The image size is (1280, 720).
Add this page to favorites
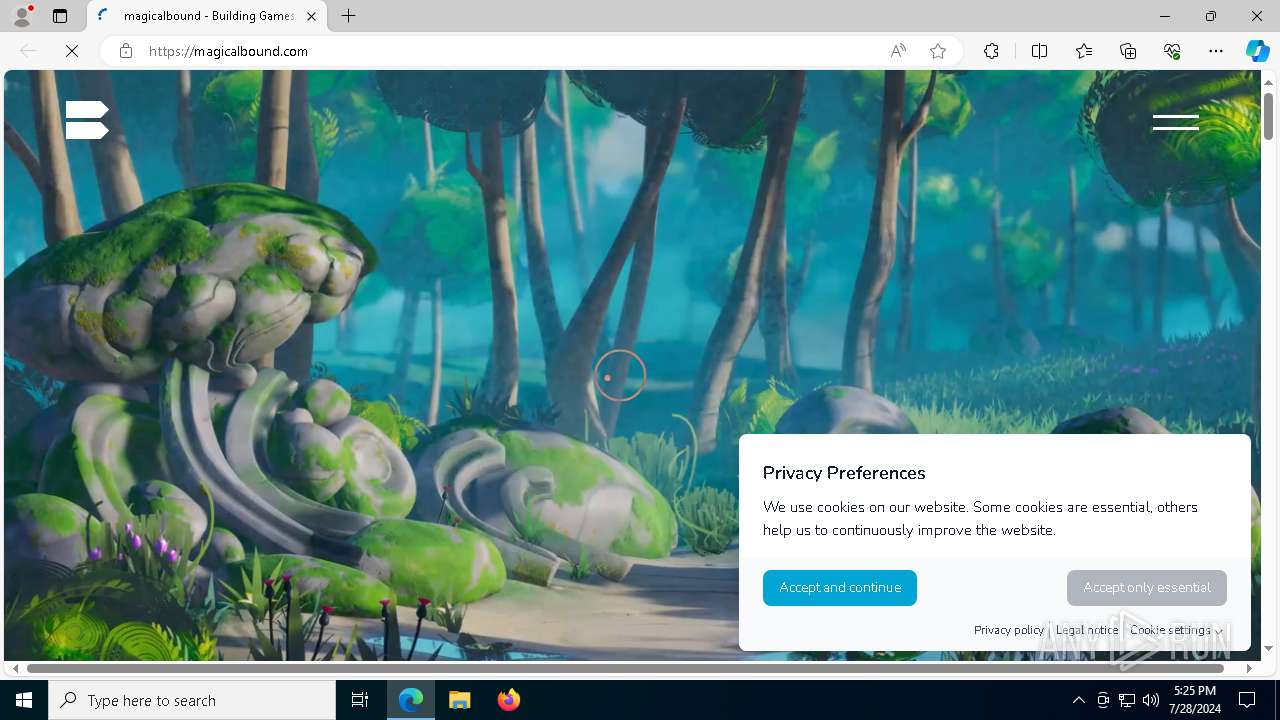938,51
